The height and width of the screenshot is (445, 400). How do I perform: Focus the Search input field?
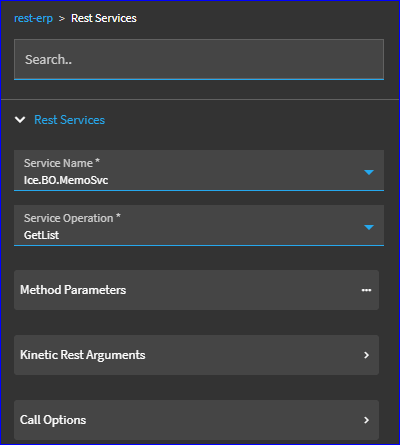(199, 60)
